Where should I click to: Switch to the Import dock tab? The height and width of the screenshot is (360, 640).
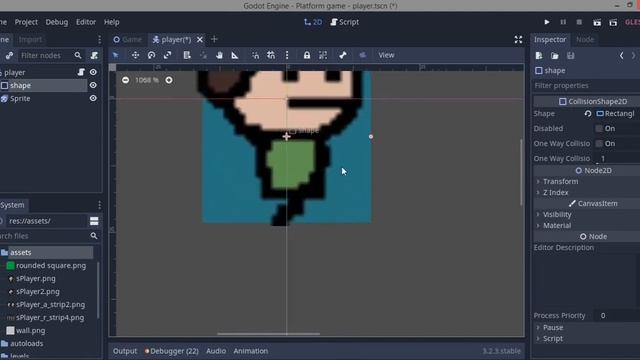pyautogui.click(x=30, y=40)
